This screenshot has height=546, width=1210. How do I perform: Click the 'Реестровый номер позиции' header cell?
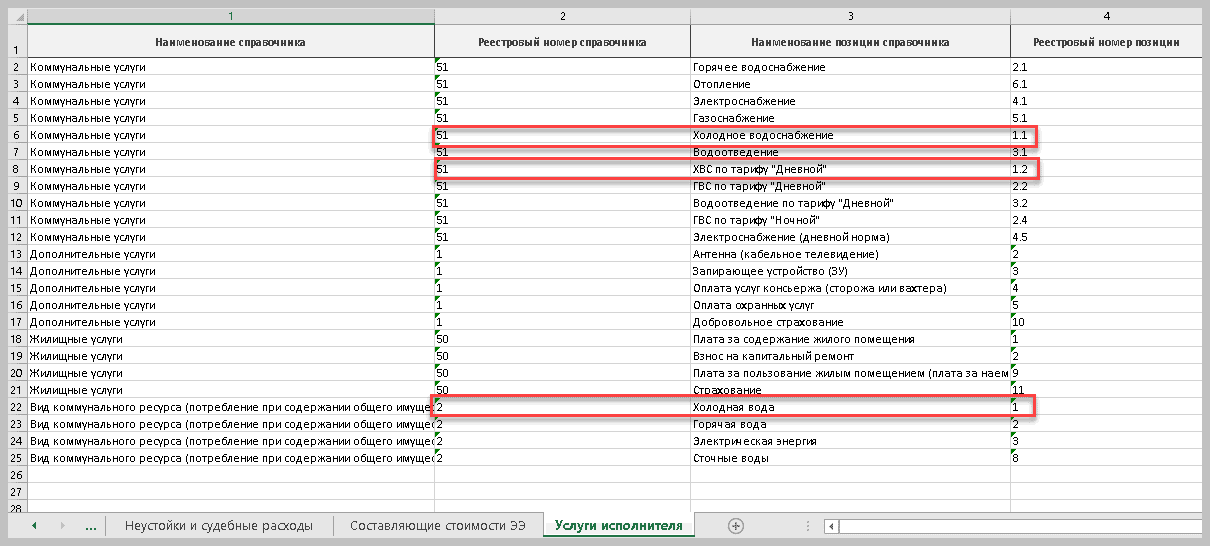(1105, 42)
